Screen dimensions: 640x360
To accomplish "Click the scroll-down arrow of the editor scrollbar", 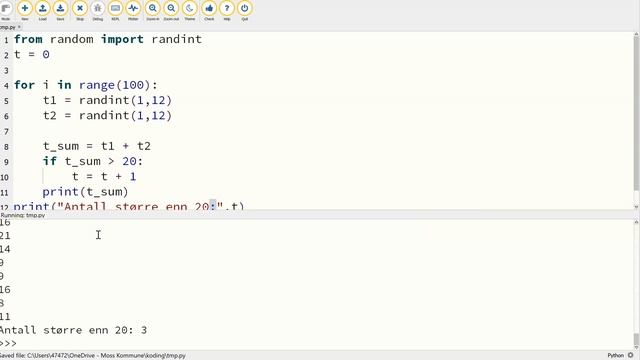I will tap(636, 207).
